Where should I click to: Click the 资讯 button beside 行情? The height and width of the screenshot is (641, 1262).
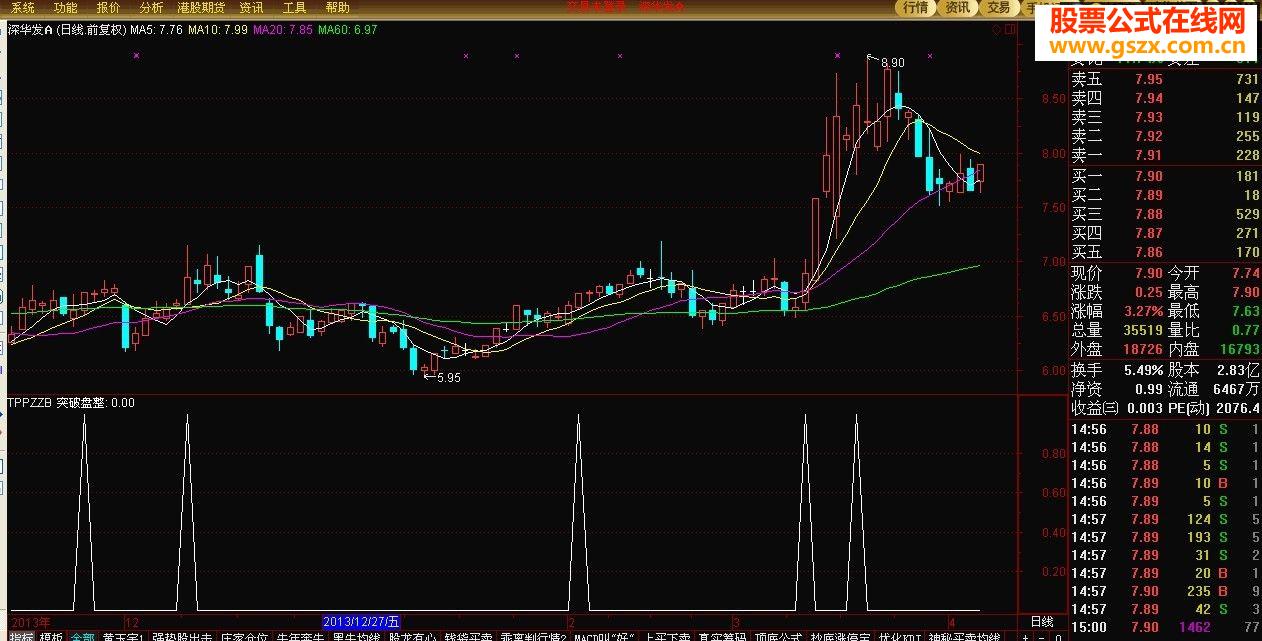(957, 8)
